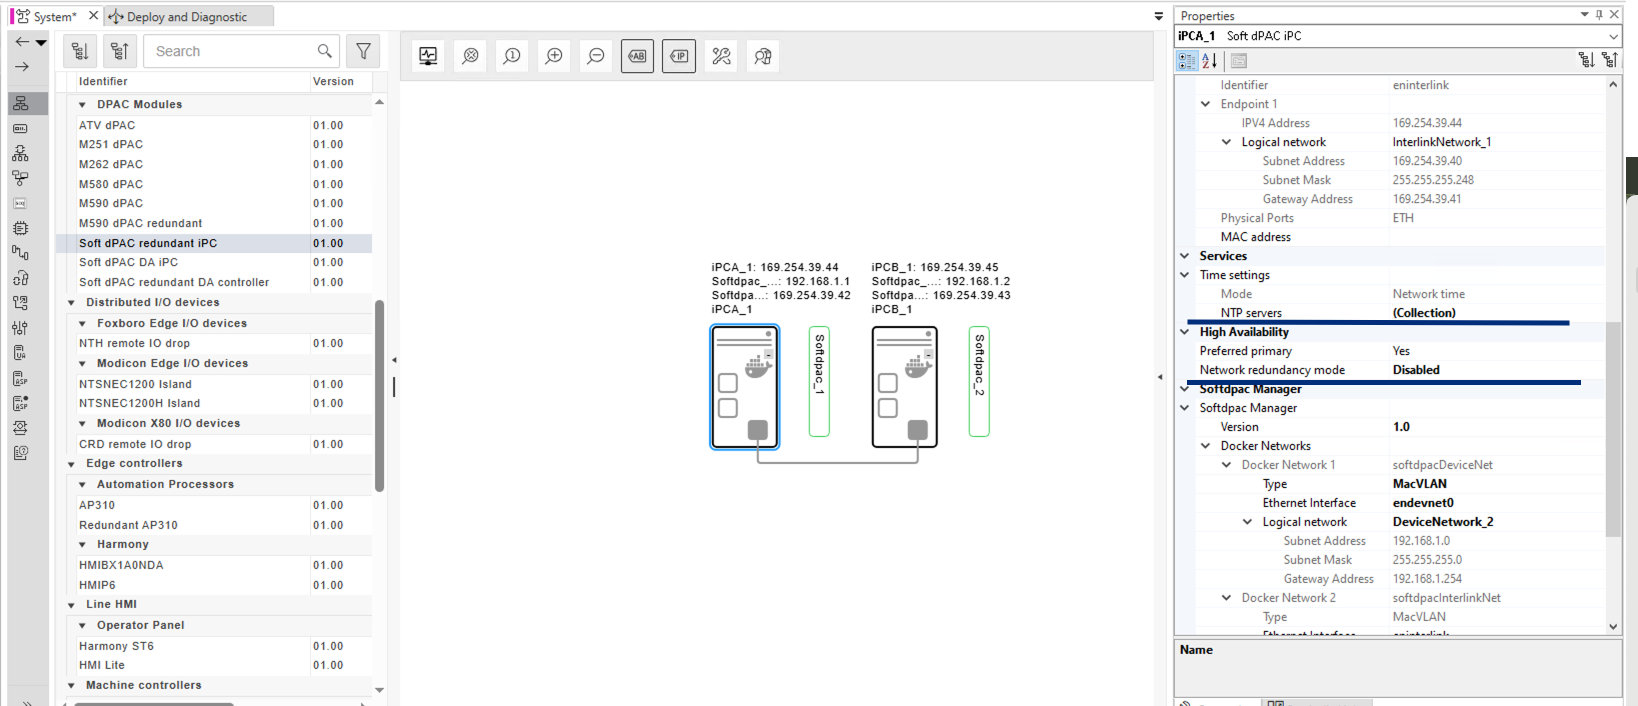Open the catalog filter funnel button
The image size is (1638, 706).
[x=364, y=51]
